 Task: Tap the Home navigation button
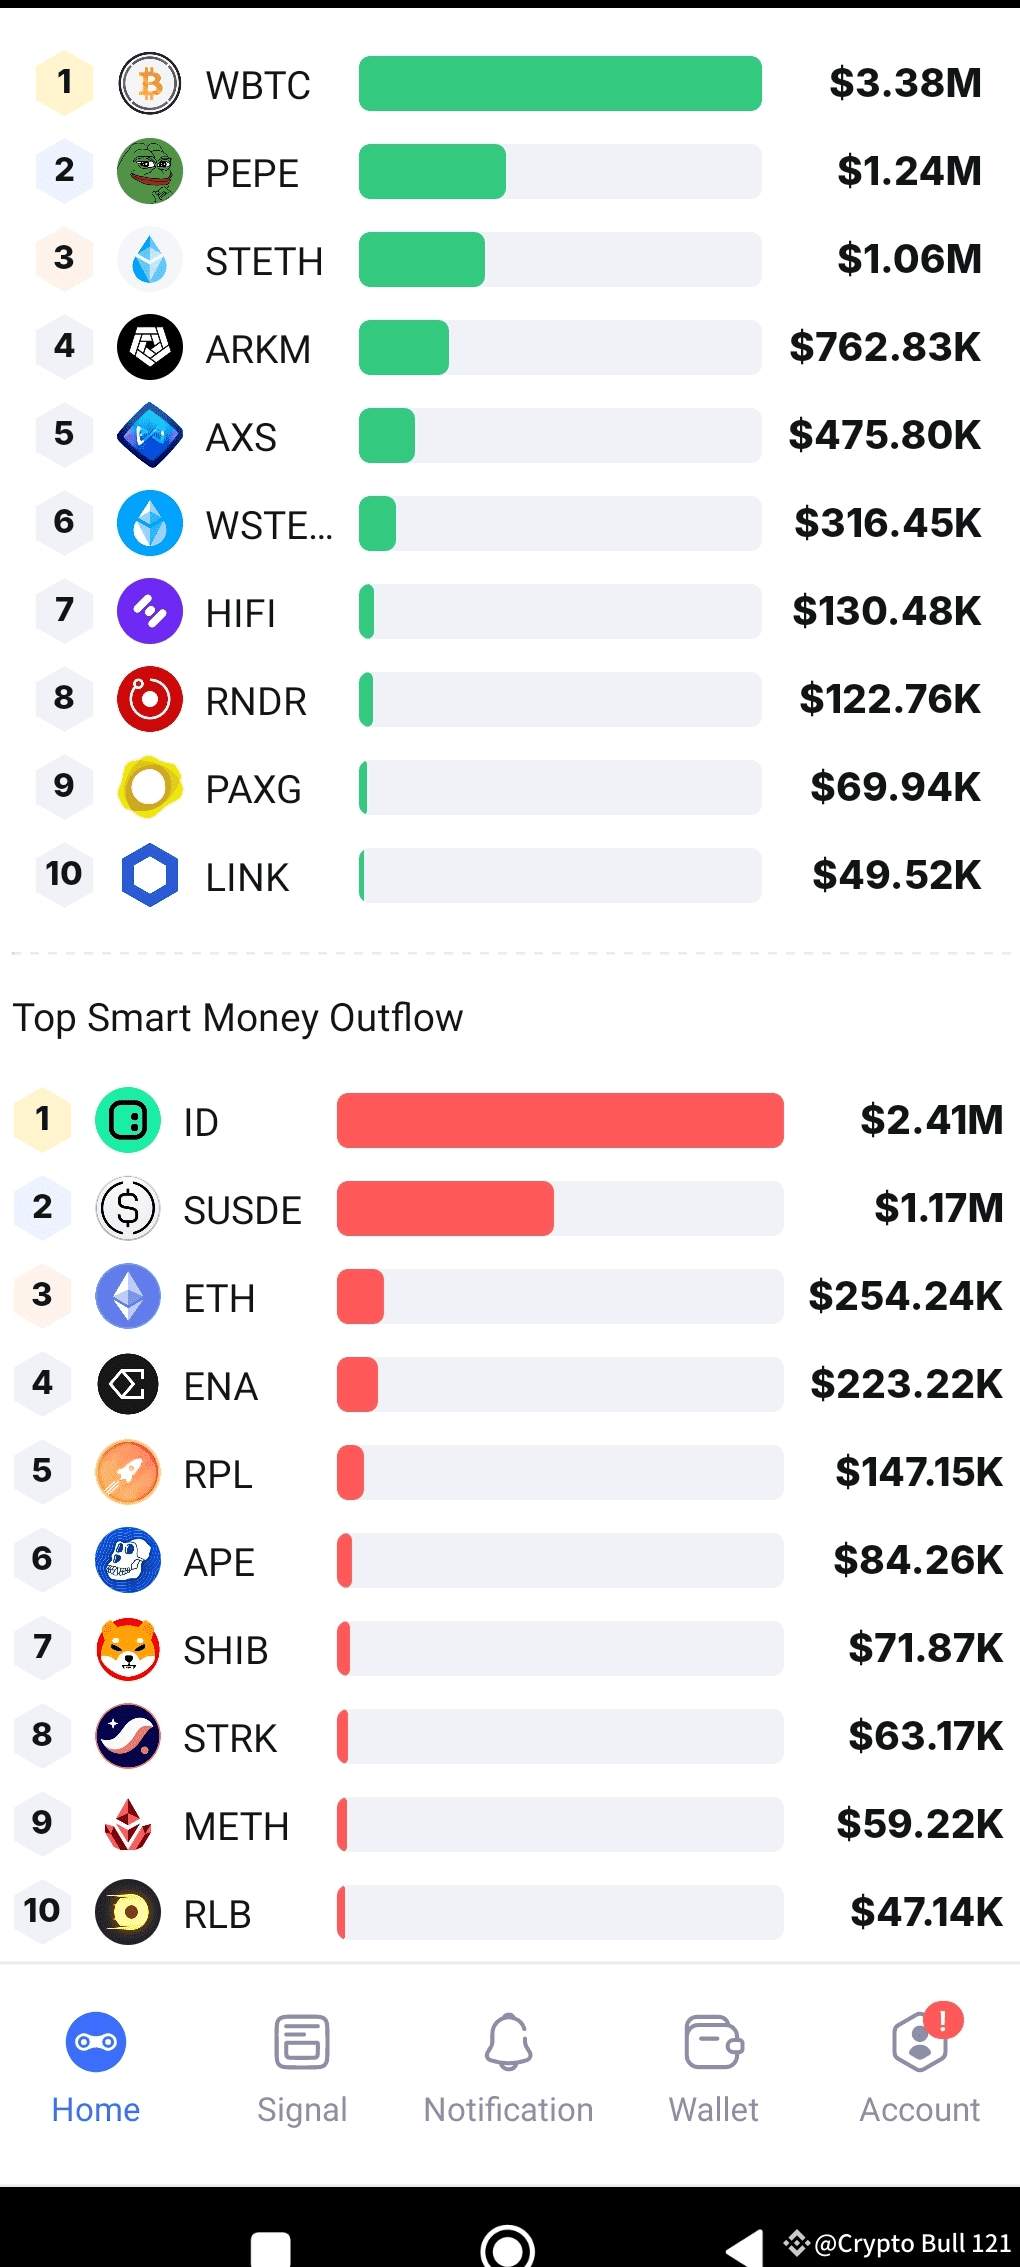95,2065
